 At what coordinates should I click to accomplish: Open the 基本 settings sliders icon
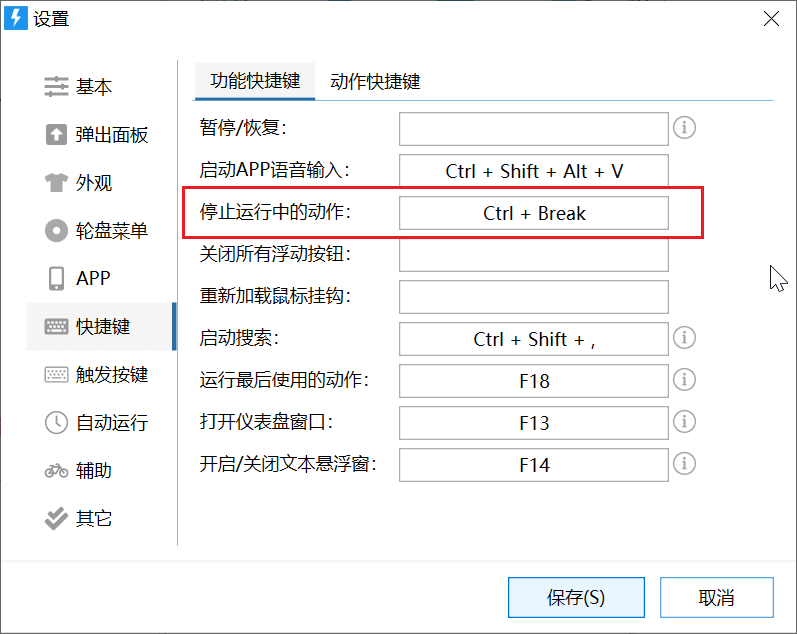pyautogui.click(x=56, y=86)
